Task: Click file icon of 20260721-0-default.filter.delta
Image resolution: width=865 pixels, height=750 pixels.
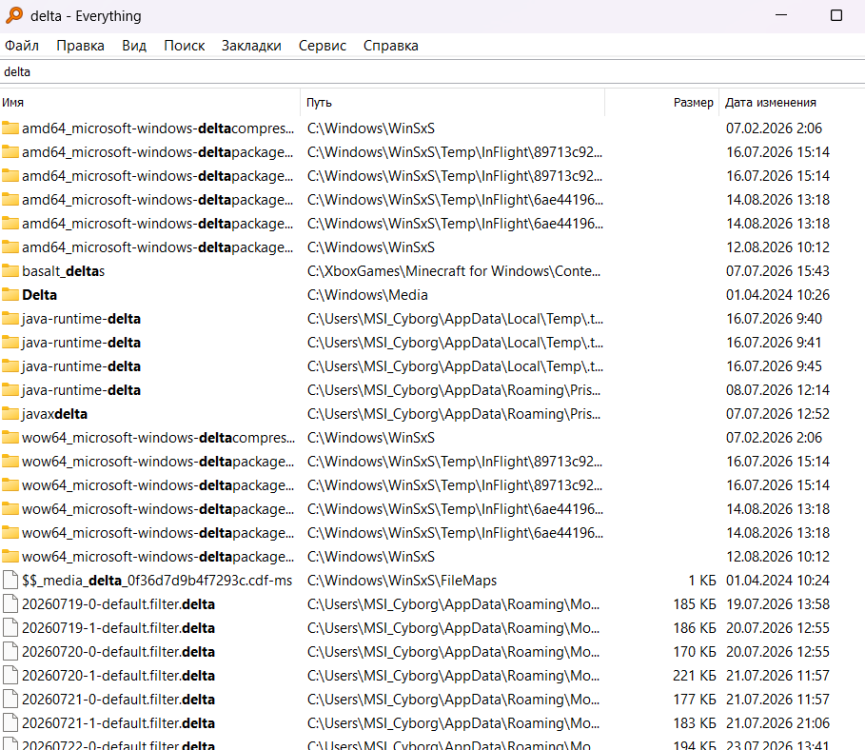Action: pyautogui.click(x=10, y=699)
